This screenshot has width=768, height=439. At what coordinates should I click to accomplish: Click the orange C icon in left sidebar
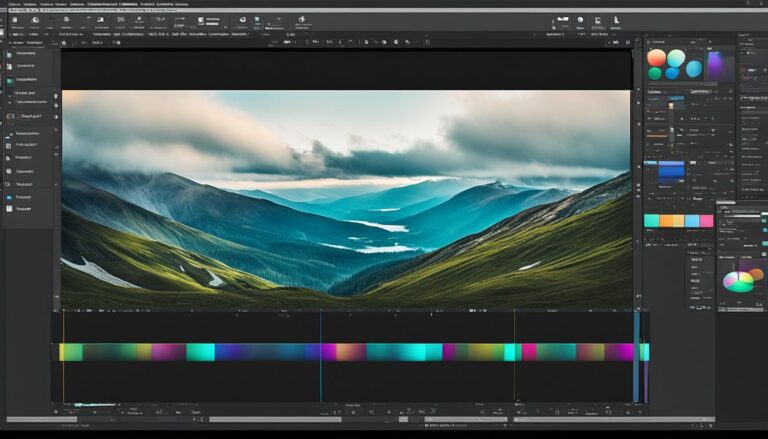10,117
